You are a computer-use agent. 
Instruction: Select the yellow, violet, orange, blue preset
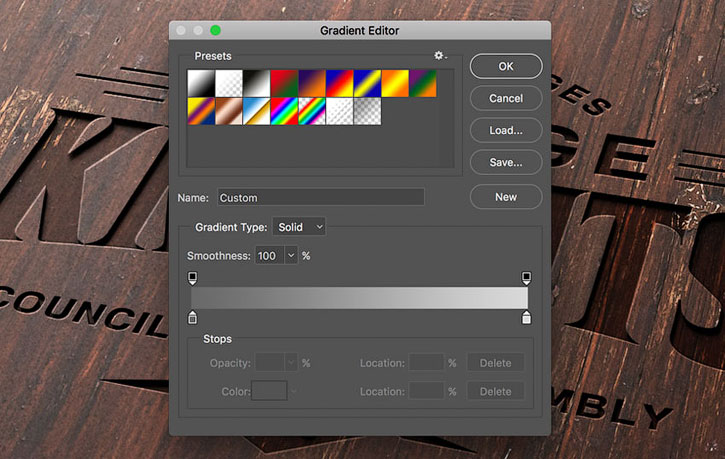pos(201,111)
